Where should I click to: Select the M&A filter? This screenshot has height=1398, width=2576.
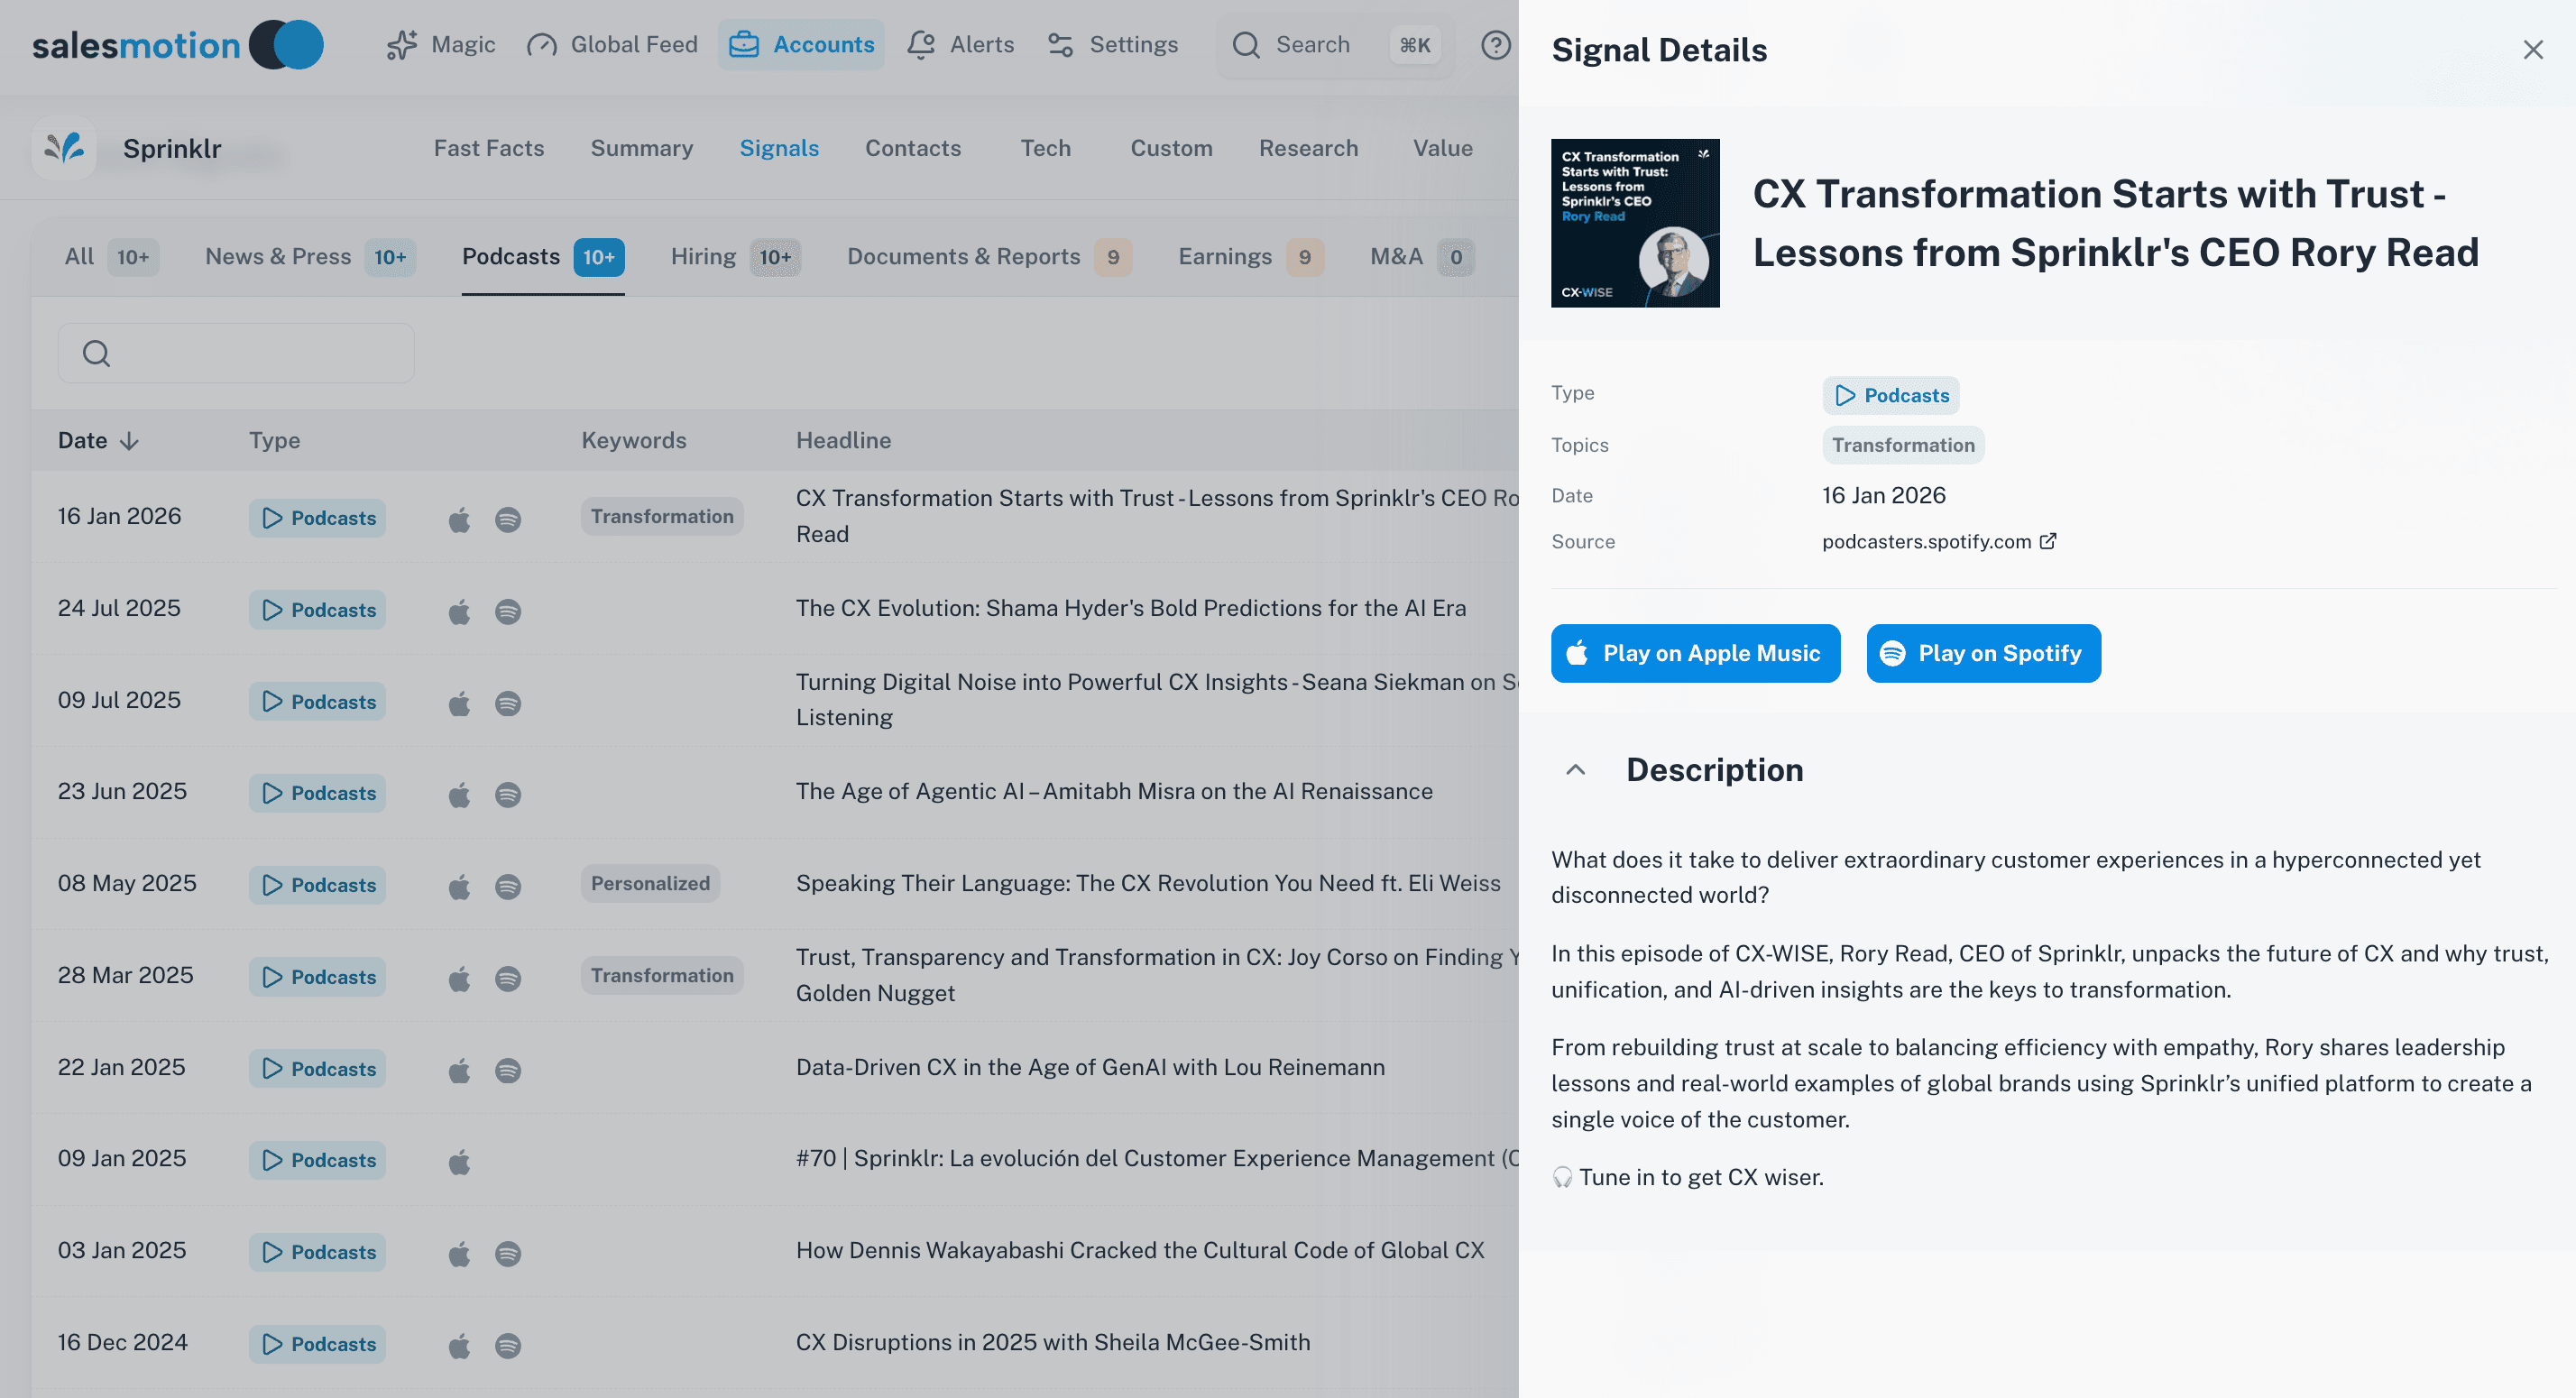[1422, 257]
